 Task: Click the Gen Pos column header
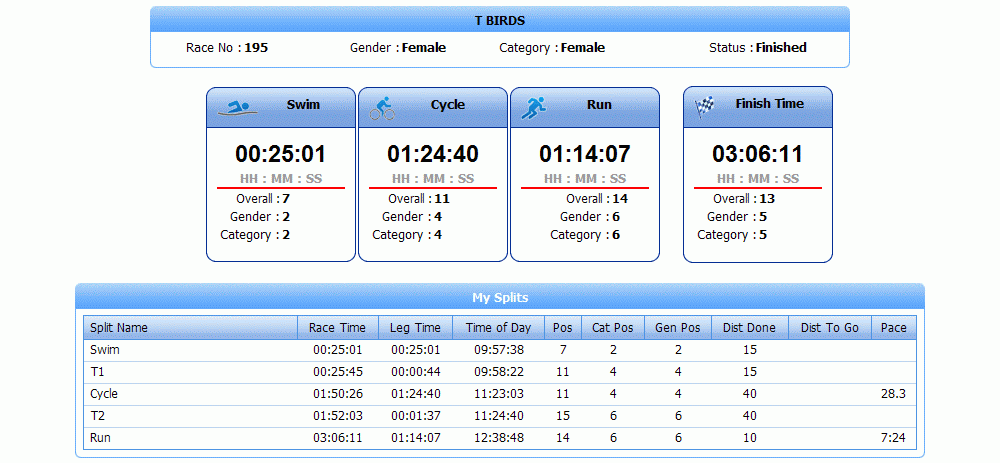[x=677, y=328]
